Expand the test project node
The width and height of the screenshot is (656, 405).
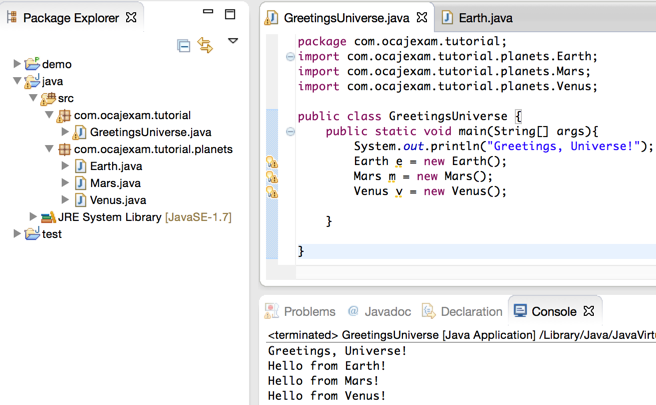tap(17, 233)
